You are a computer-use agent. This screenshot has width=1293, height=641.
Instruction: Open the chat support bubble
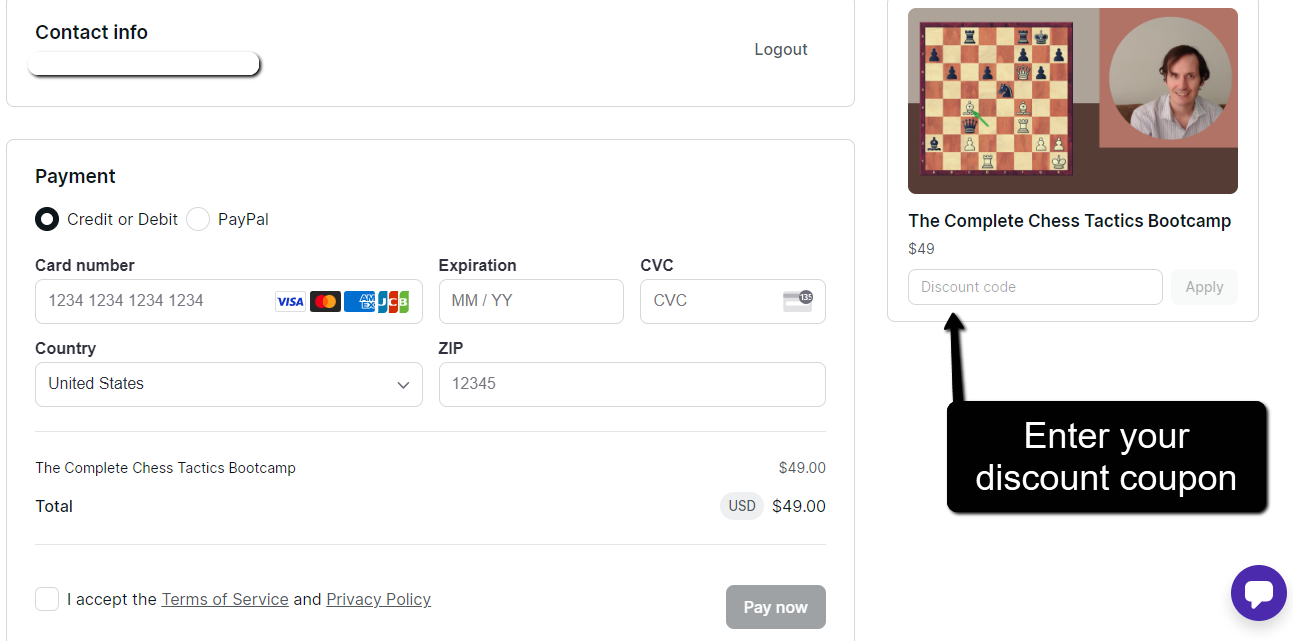tap(1258, 593)
